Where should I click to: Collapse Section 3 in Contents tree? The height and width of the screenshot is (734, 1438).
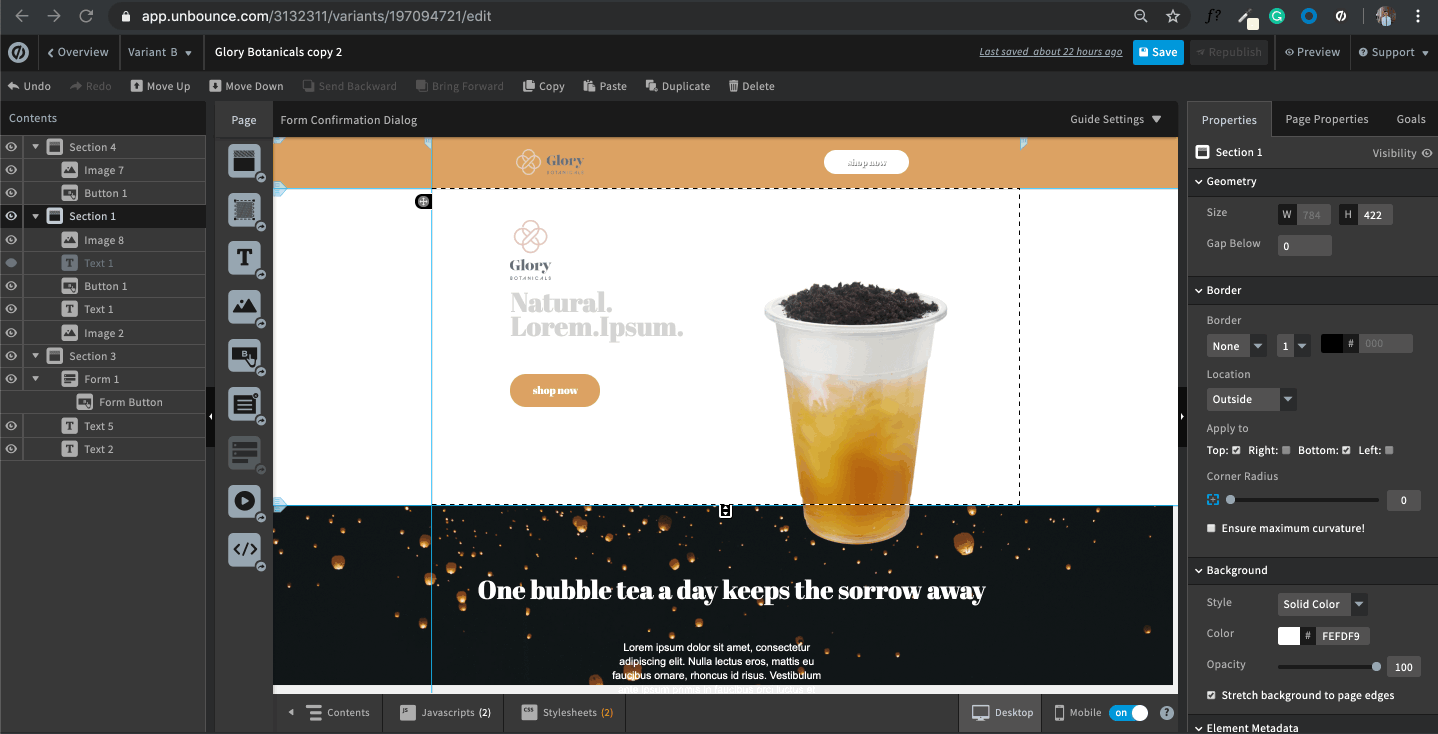click(x=36, y=356)
